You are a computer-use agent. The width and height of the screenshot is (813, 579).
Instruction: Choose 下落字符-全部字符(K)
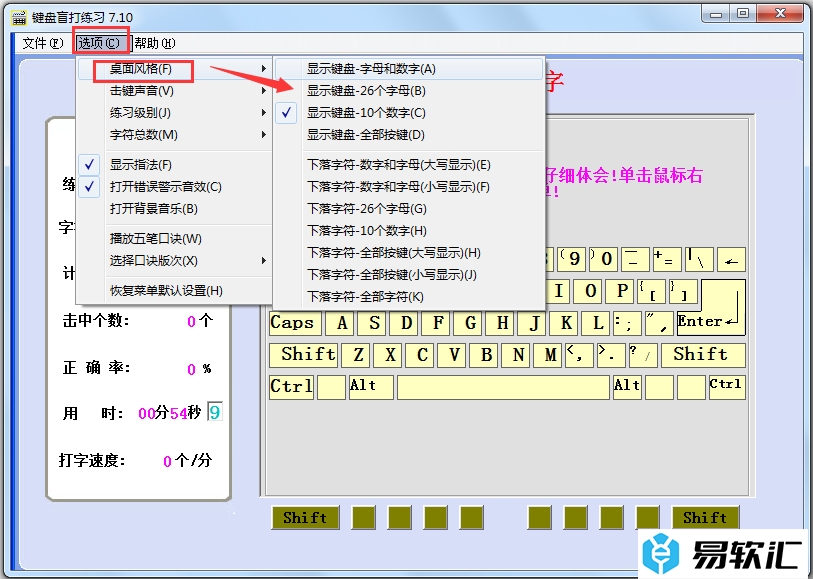[409, 296]
